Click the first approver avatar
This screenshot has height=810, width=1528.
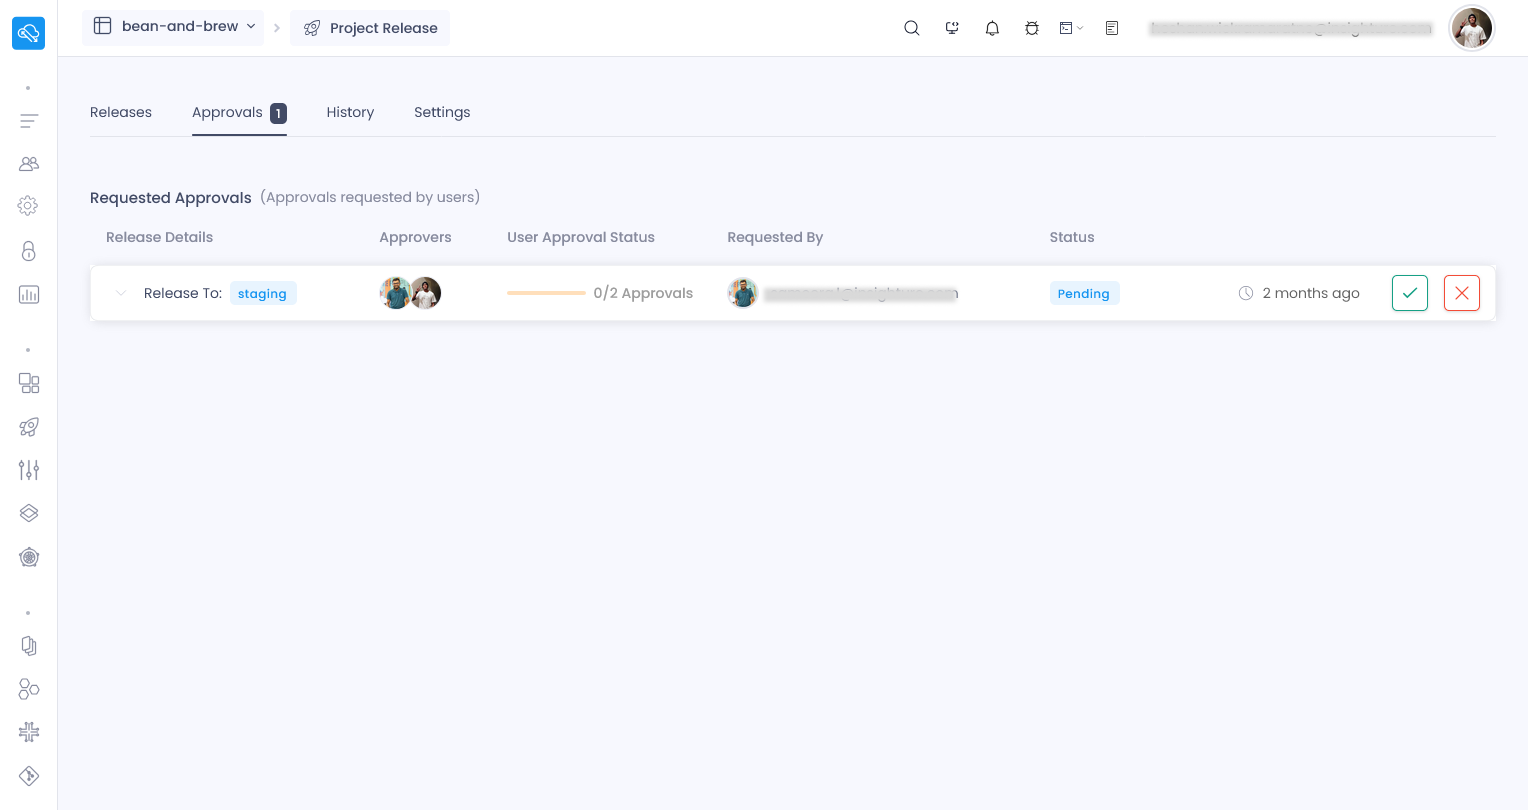point(396,293)
